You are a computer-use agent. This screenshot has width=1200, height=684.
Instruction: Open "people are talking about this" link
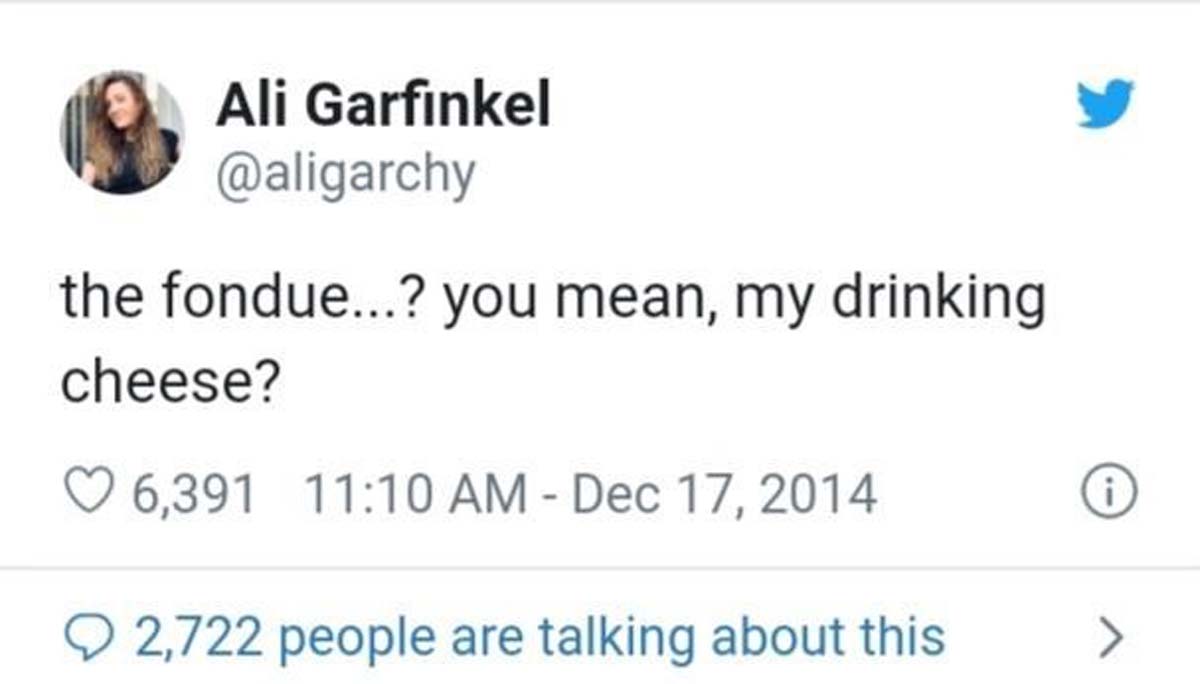tap(613, 636)
